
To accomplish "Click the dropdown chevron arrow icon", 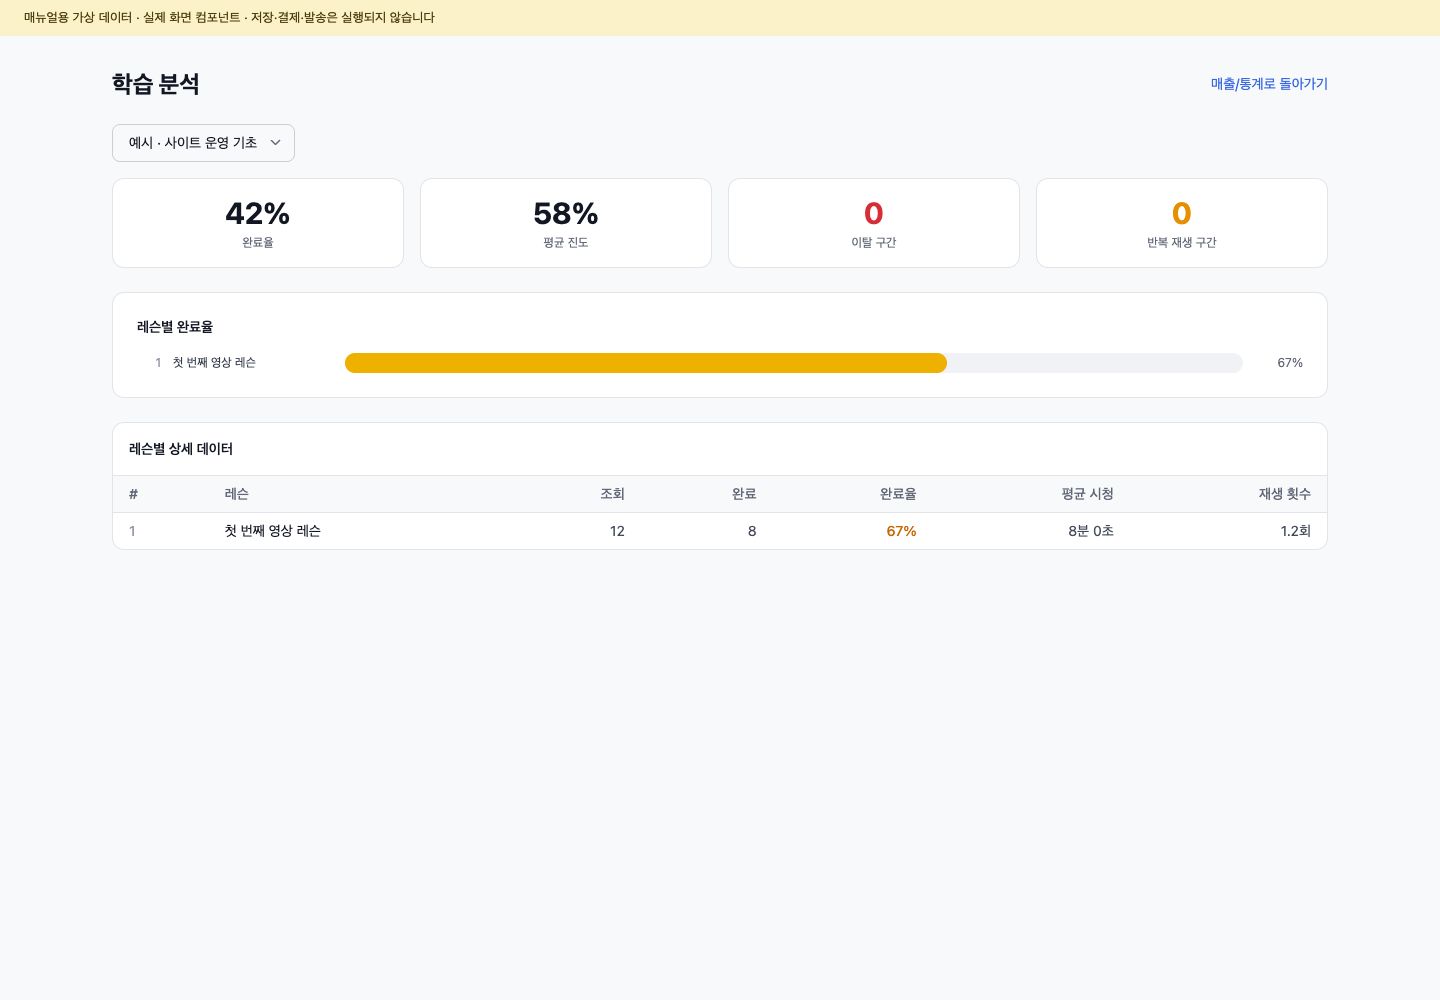I will tap(276, 143).
